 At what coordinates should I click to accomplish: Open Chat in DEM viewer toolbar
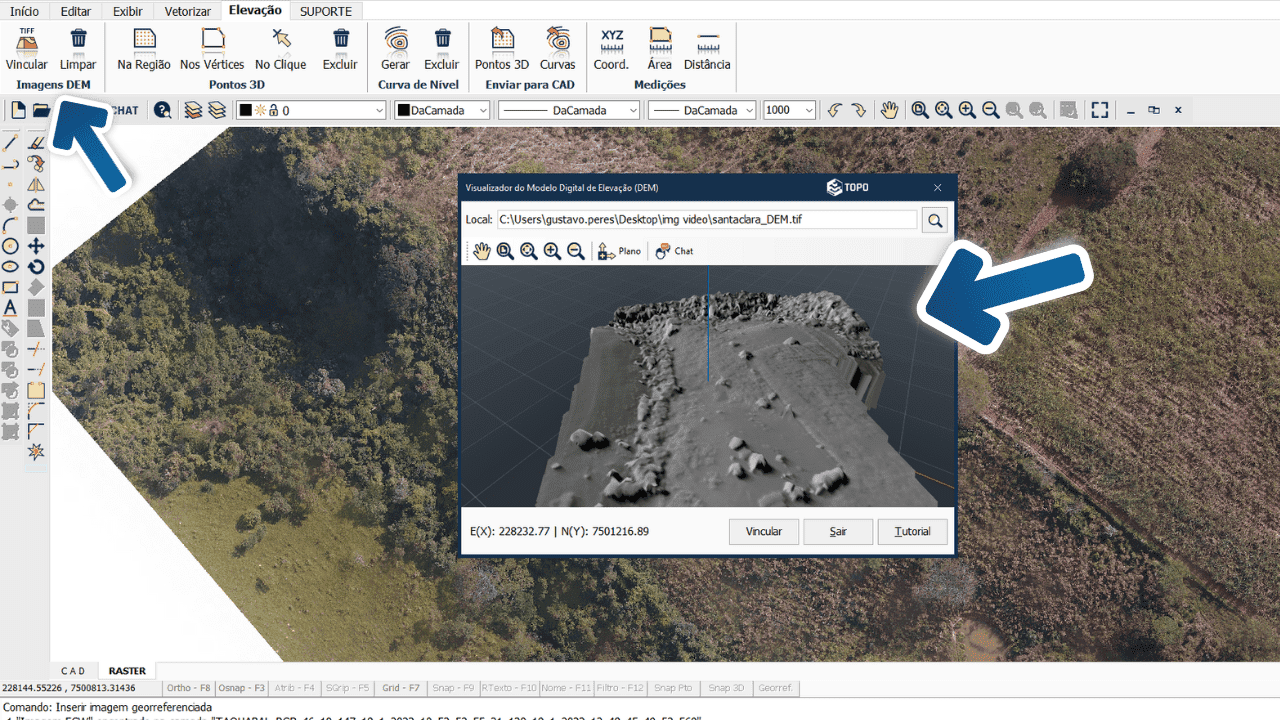(674, 251)
